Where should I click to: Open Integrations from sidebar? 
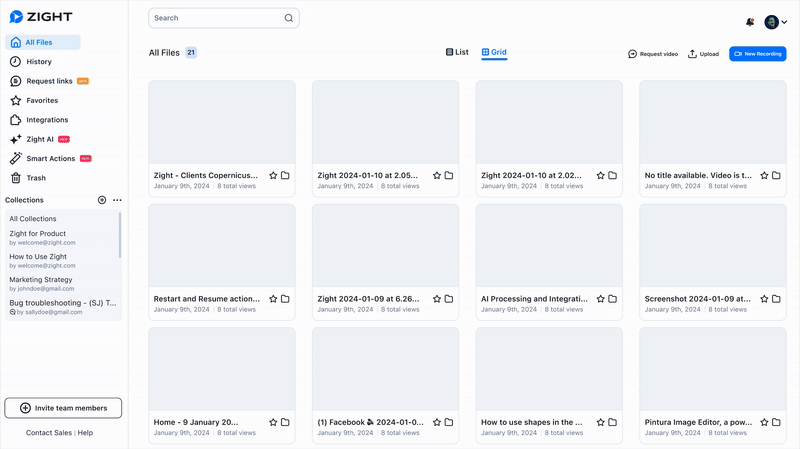point(47,120)
